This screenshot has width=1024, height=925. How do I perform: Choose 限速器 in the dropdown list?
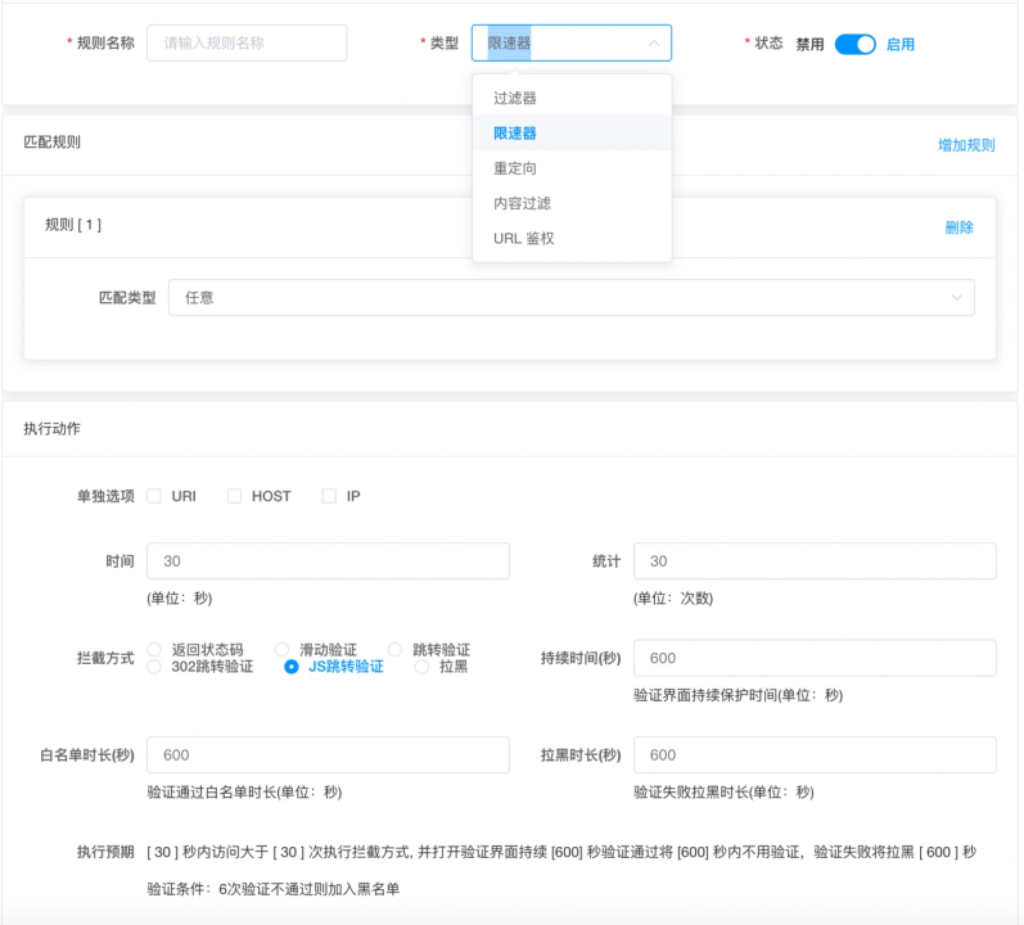pyautogui.click(x=571, y=133)
